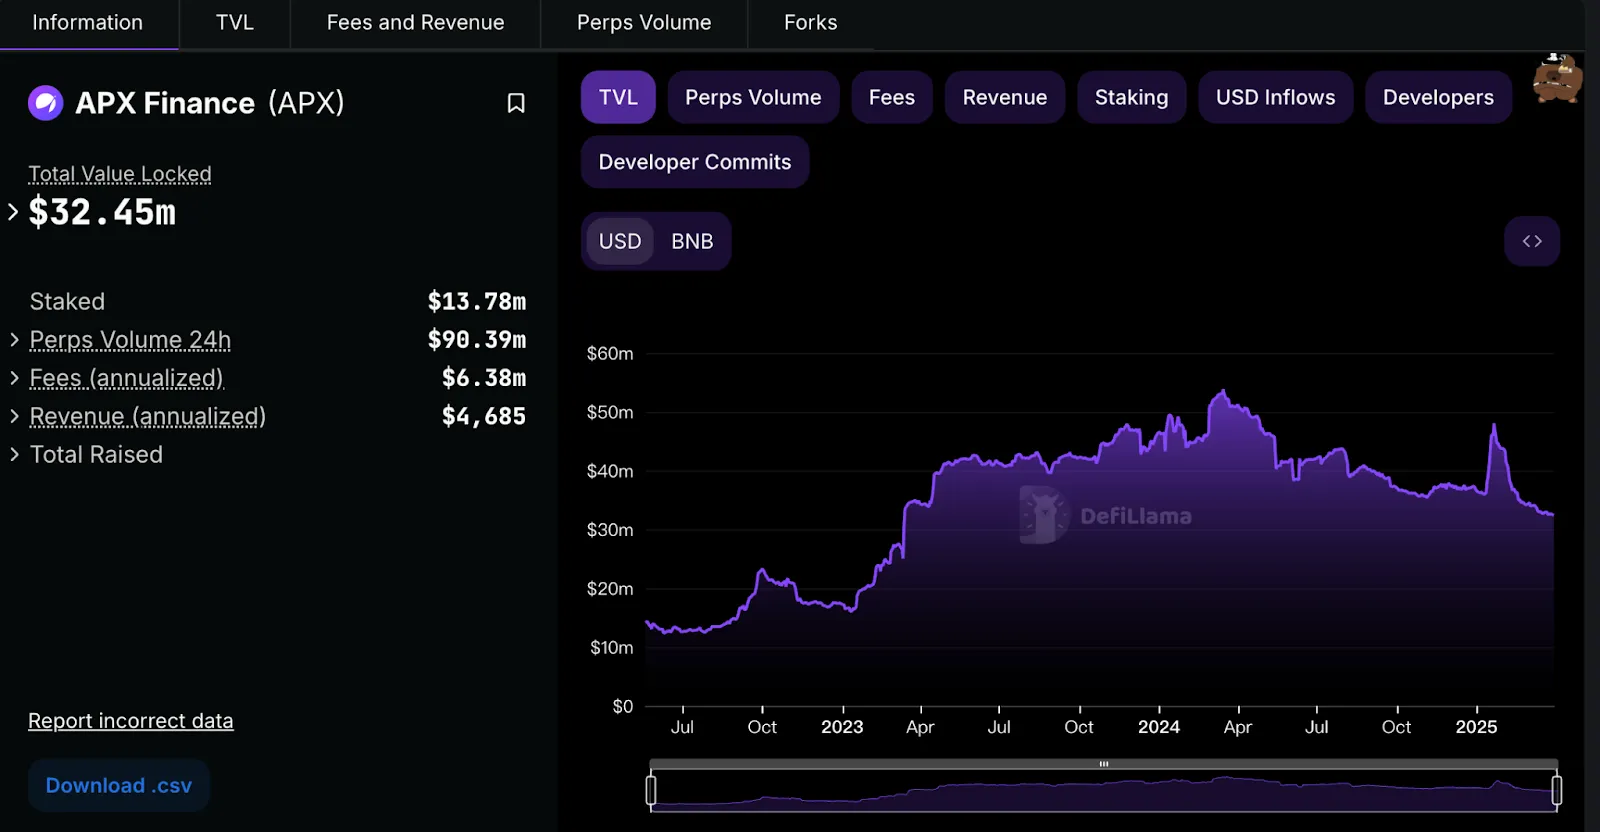Image resolution: width=1600 pixels, height=832 pixels.
Task: Open the Forks tab
Action: tap(811, 23)
